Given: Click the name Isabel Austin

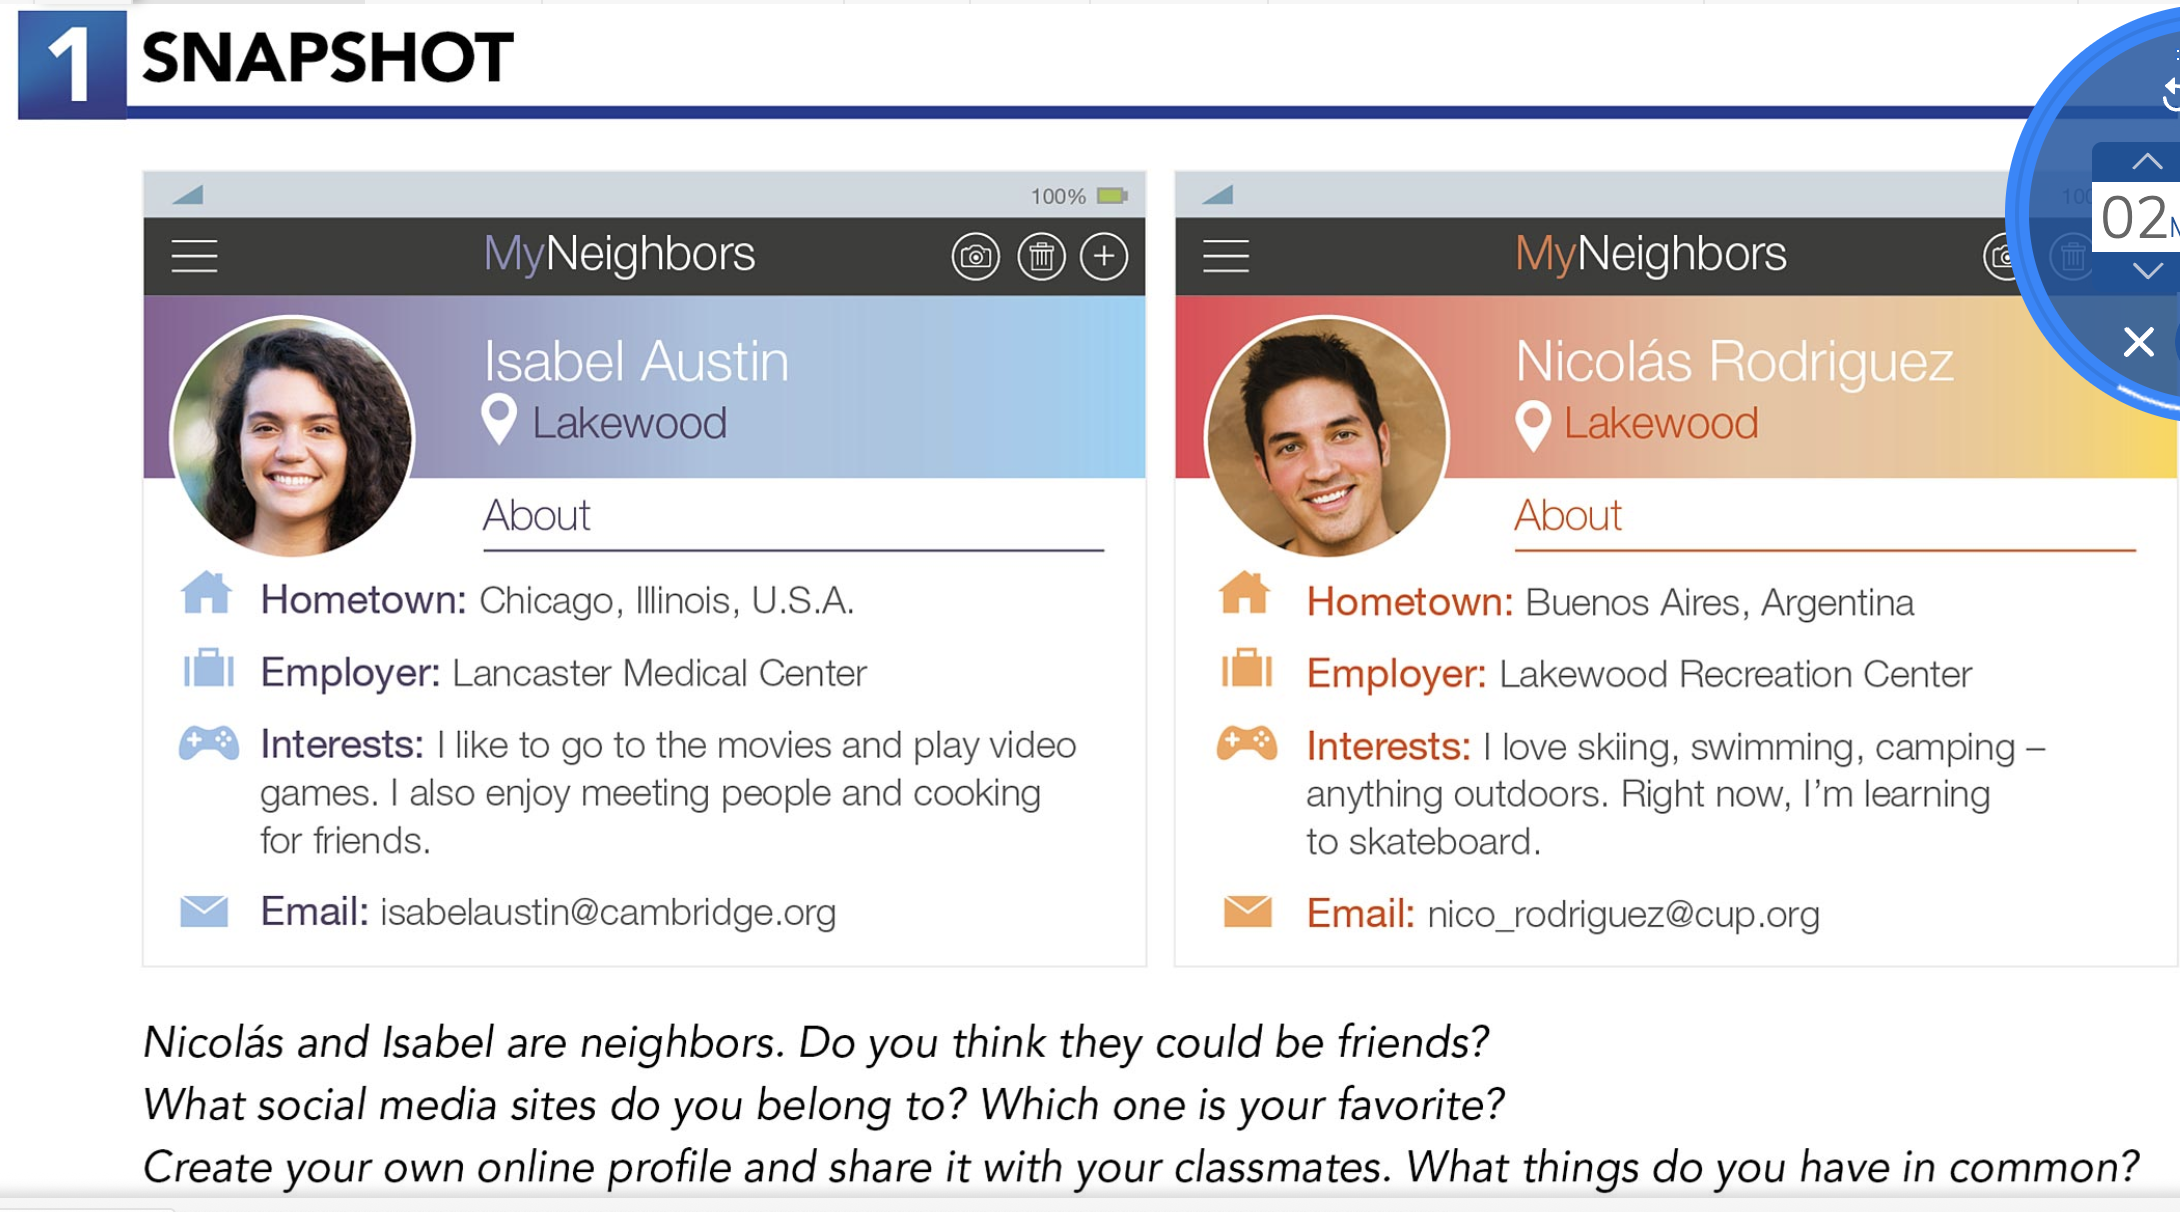Looking at the screenshot, I should click(636, 361).
